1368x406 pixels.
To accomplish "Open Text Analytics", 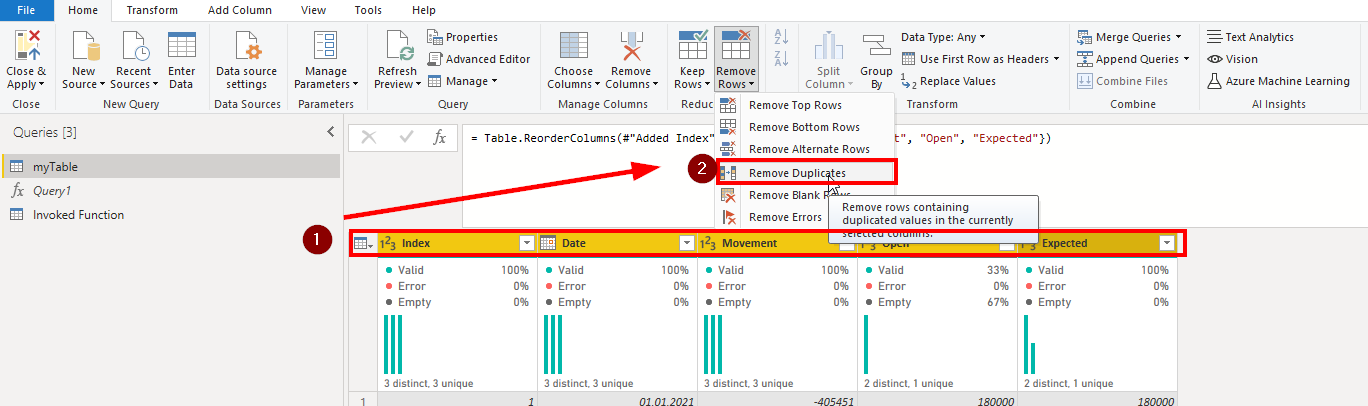I will click(1250, 37).
